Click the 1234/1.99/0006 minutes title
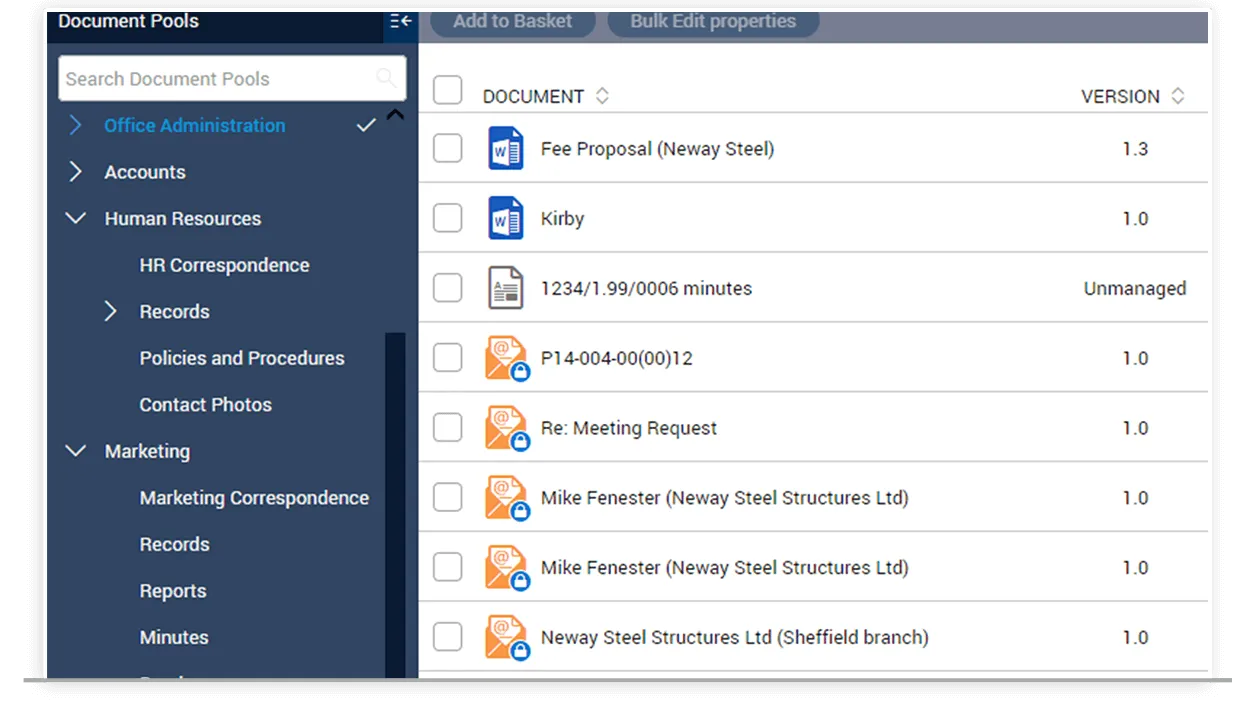This screenshot has height=713, width=1251. click(x=646, y=288)
